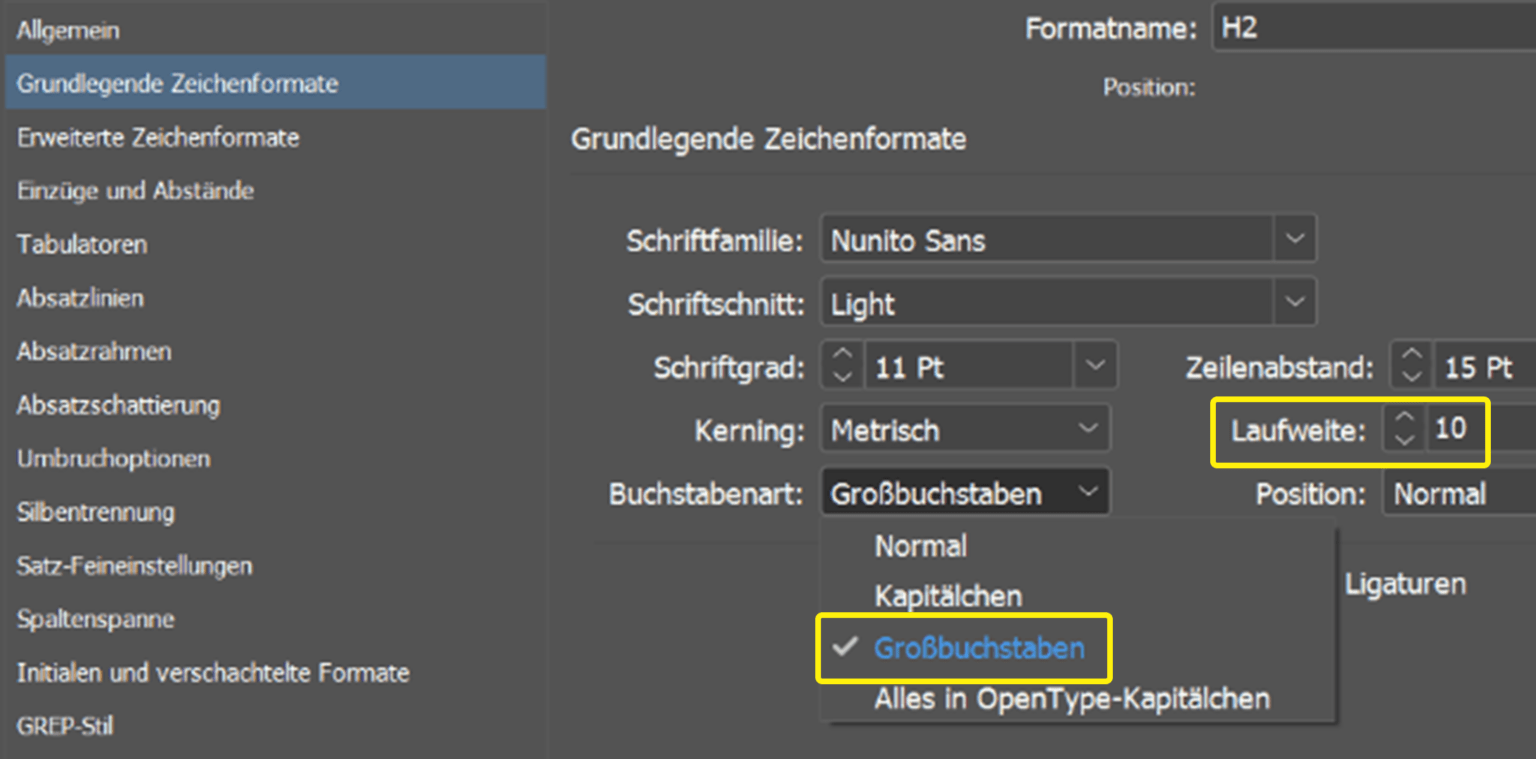
Task: Go to Einzüge und Abstände
Action: (135, 190)
